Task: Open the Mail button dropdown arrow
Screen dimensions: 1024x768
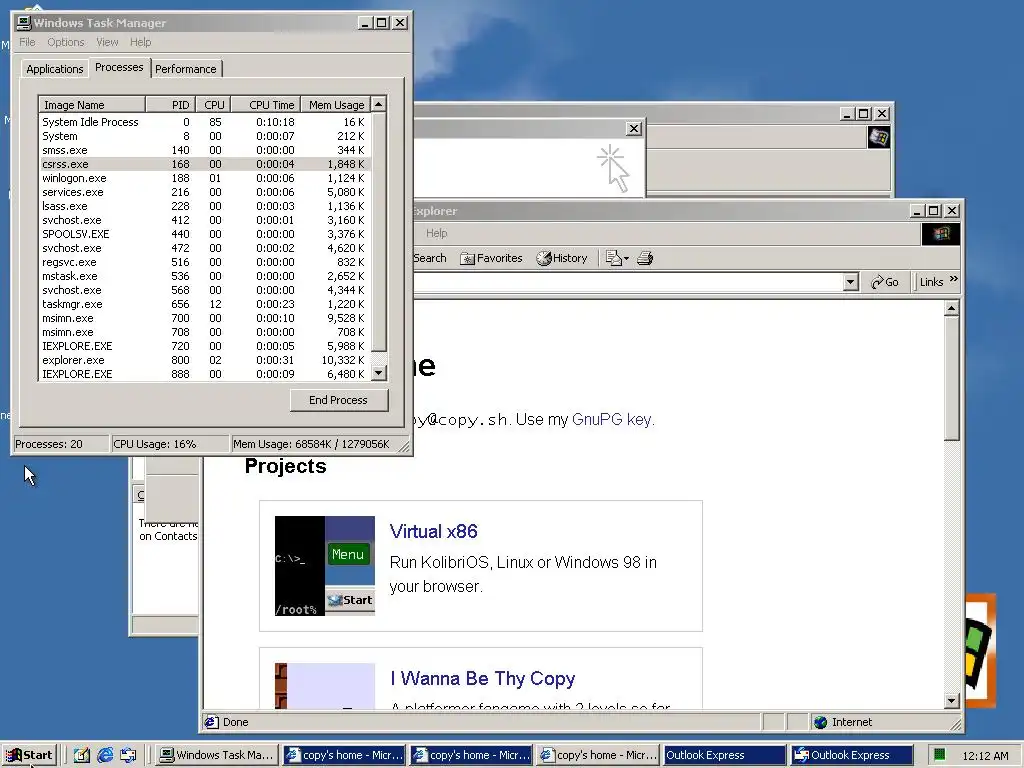Action: tap(626, 259)
